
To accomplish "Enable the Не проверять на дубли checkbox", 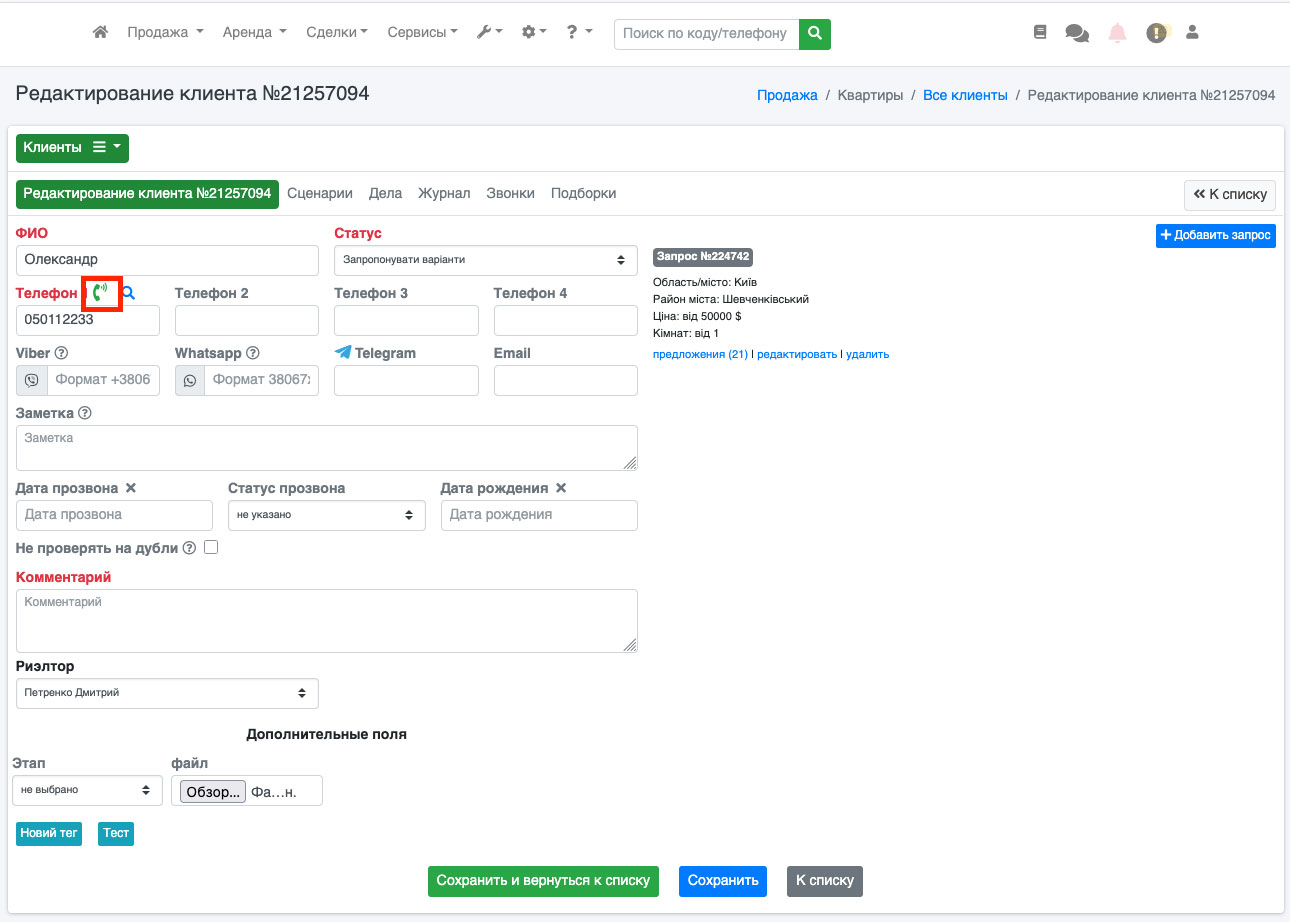I will point(211,548).
